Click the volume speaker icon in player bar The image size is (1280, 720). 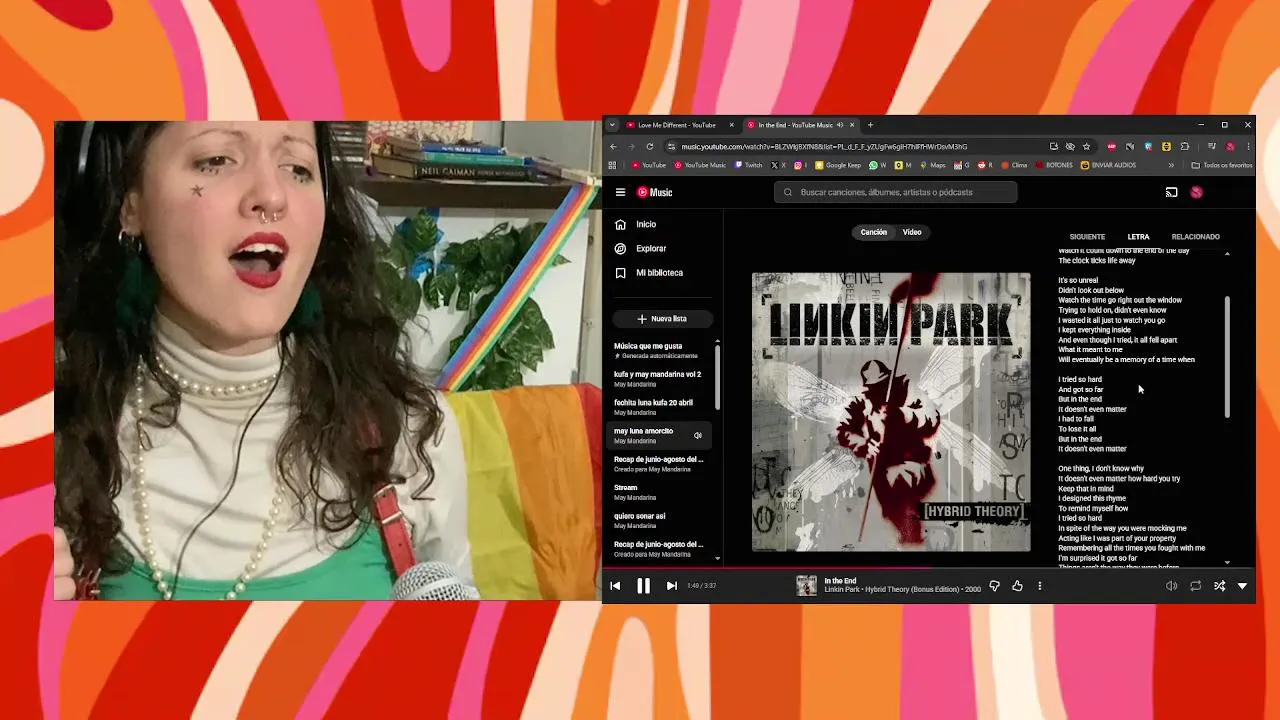point(1171,586)
